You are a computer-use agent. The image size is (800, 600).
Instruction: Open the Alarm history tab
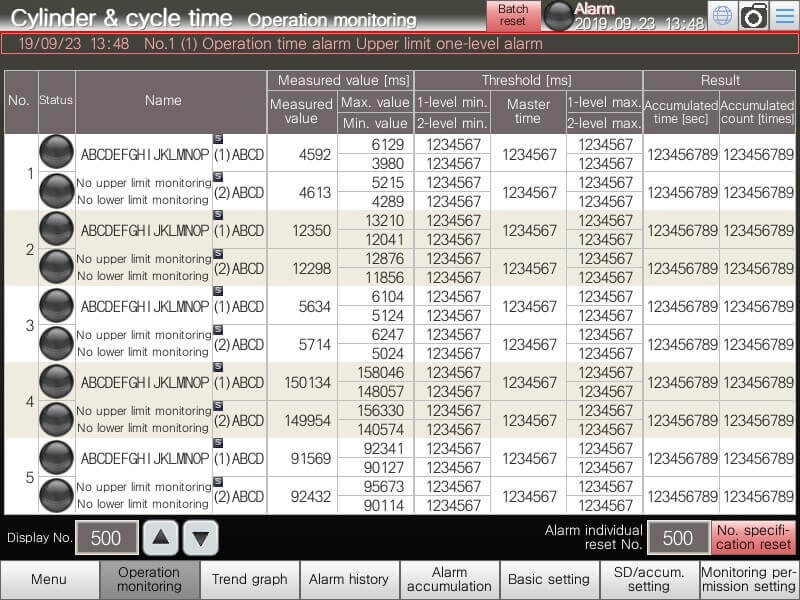349,579
